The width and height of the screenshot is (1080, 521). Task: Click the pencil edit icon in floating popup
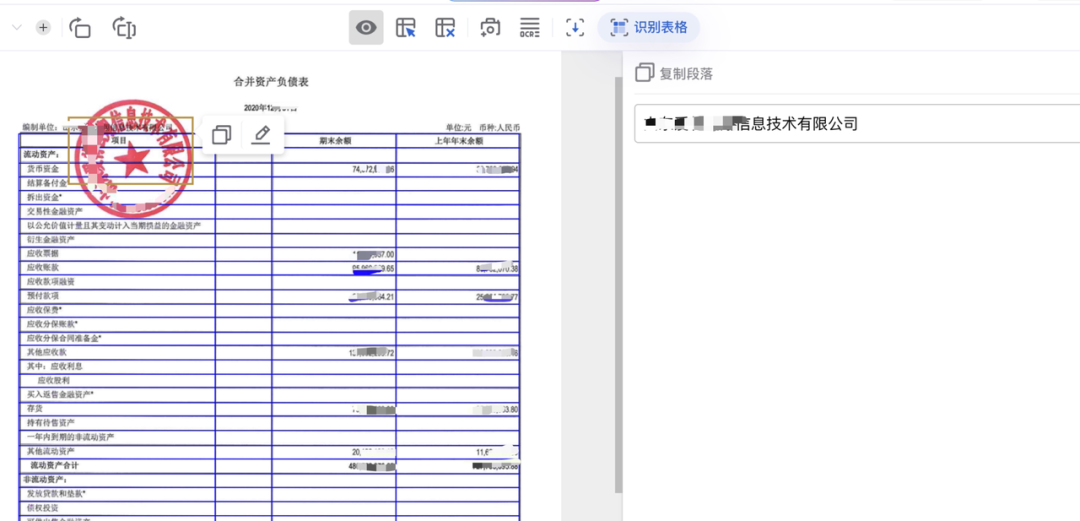tap(260, 135)
